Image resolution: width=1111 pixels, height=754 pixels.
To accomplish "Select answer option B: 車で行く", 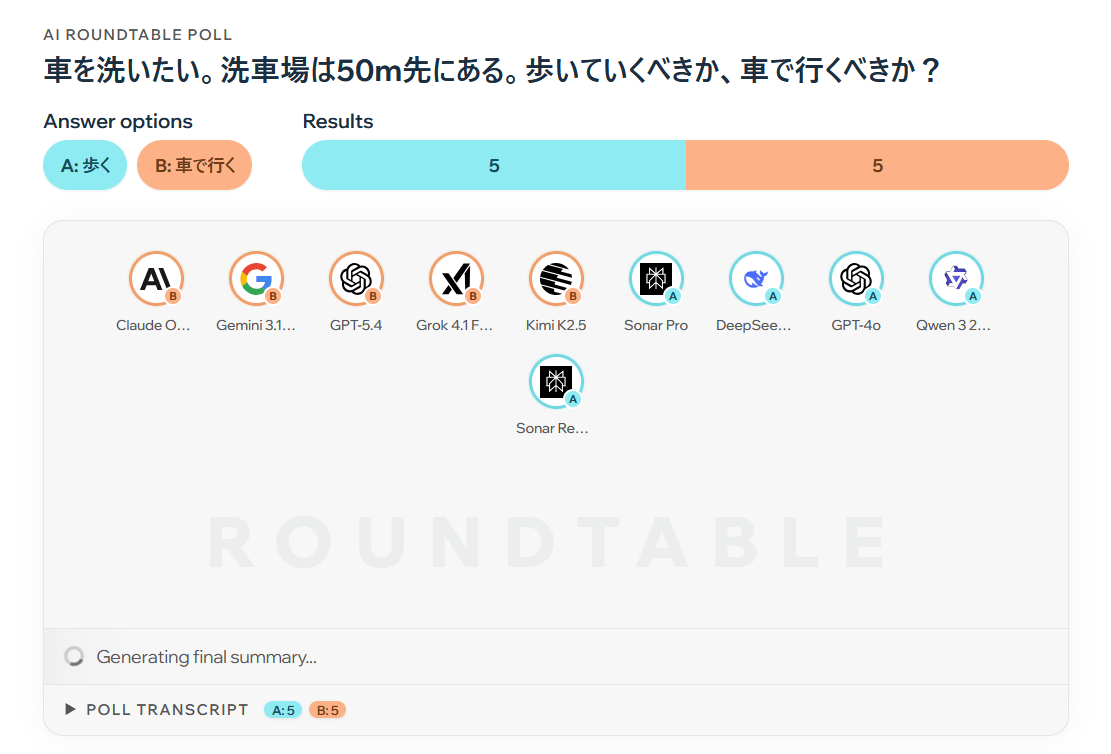I will (x=194, y=166).
